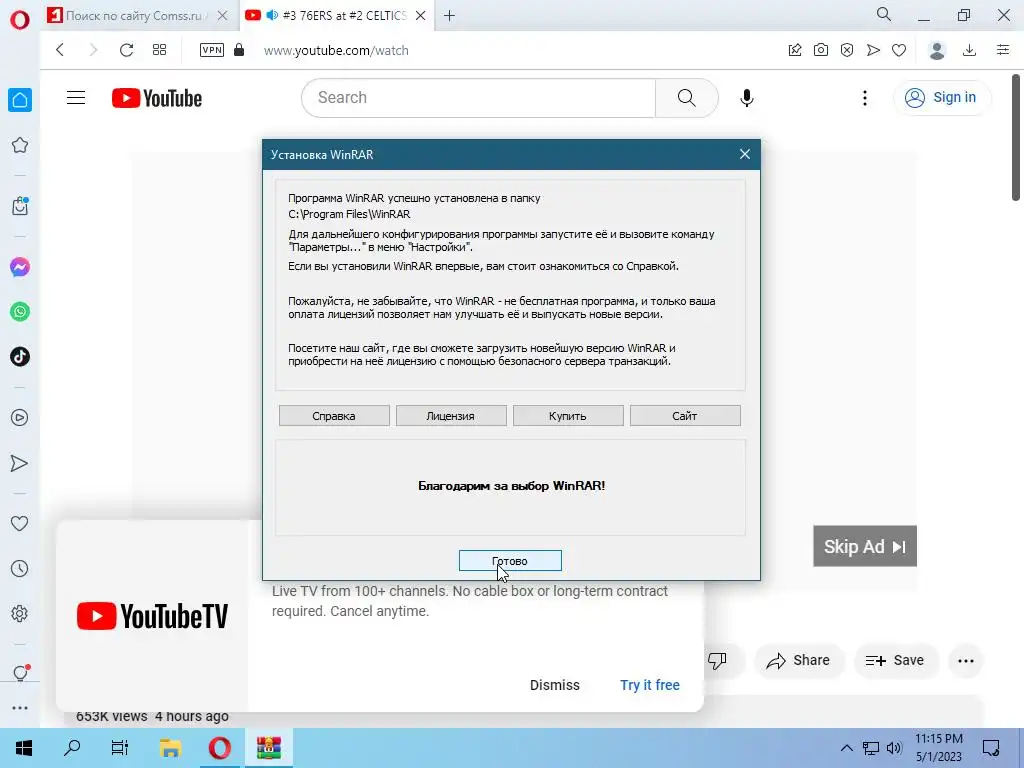Screen dimensions: 1024x768
Task: Close the Установка WinRAR dialog
Action: pos(744,154)
